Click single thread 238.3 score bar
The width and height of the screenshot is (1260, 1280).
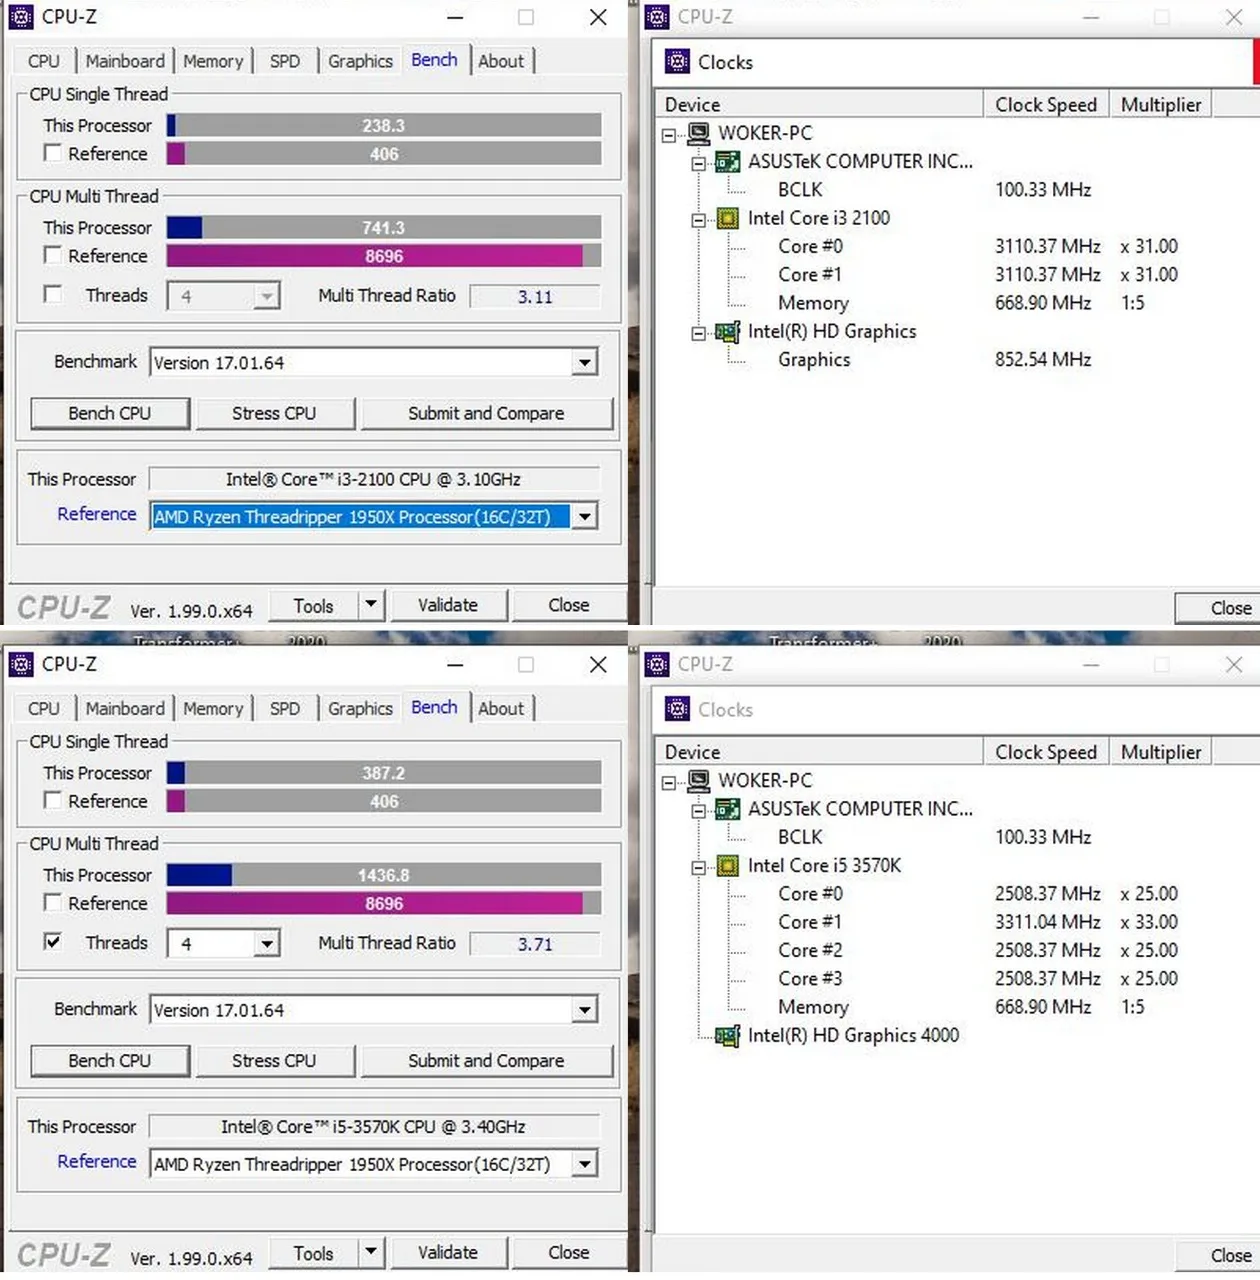pos(384,125)
